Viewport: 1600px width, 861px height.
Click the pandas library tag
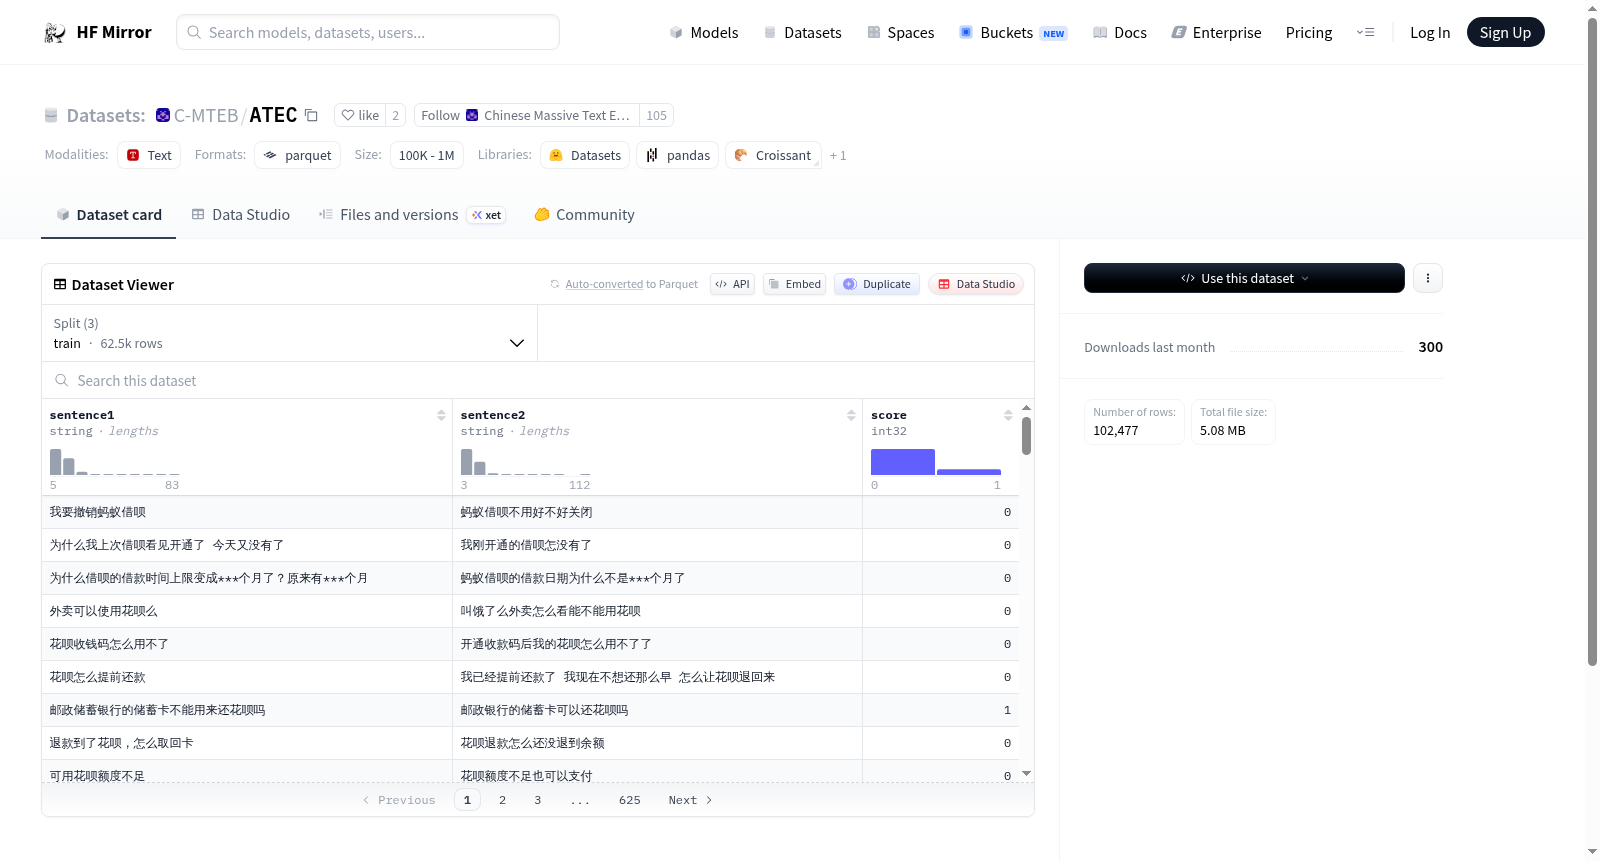coord(678,155)
